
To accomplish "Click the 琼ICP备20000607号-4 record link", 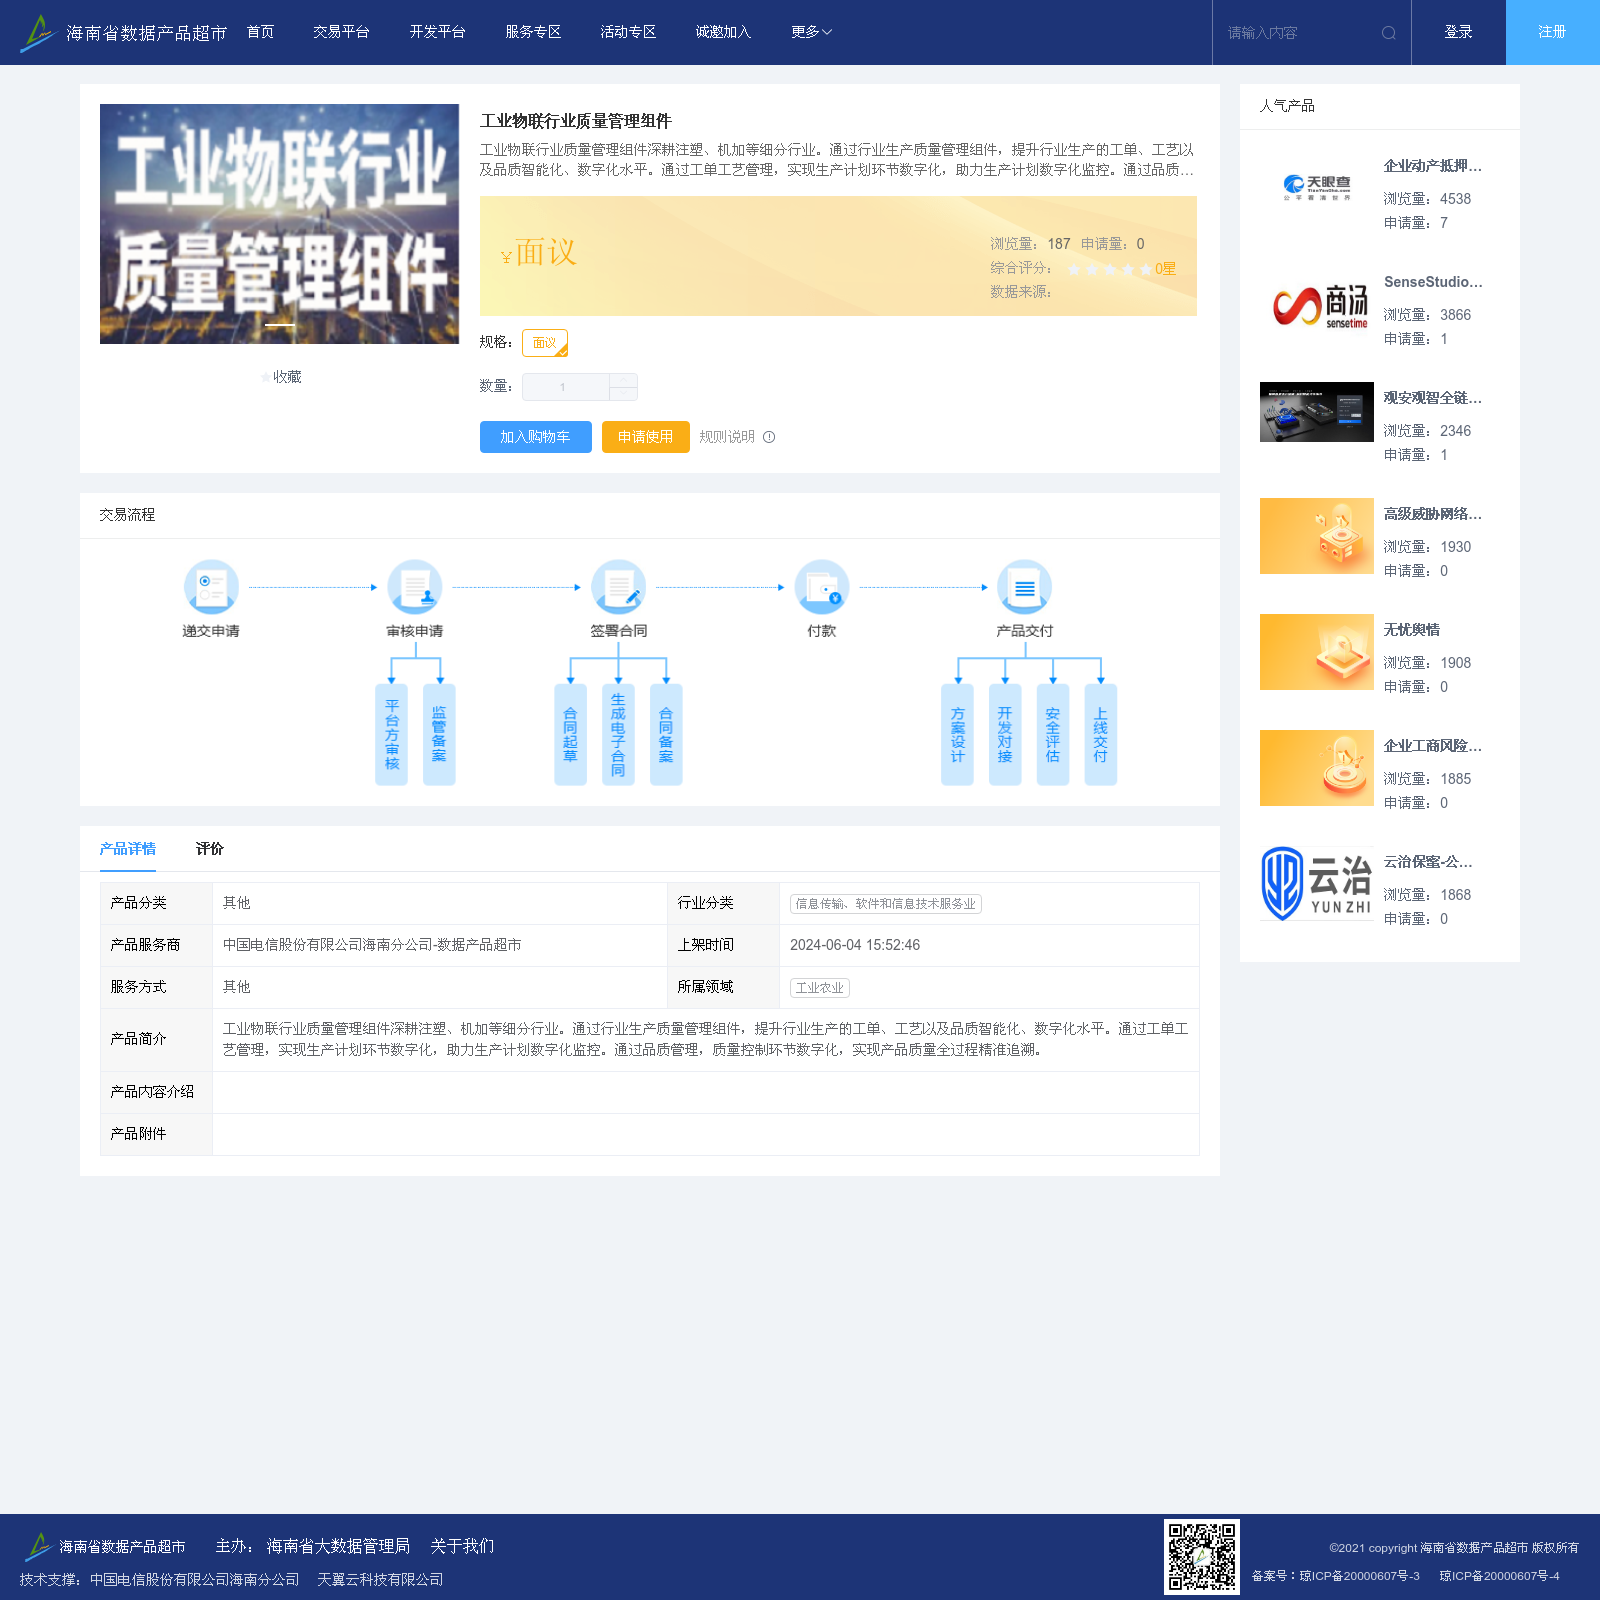I will pos(1499,1576).
